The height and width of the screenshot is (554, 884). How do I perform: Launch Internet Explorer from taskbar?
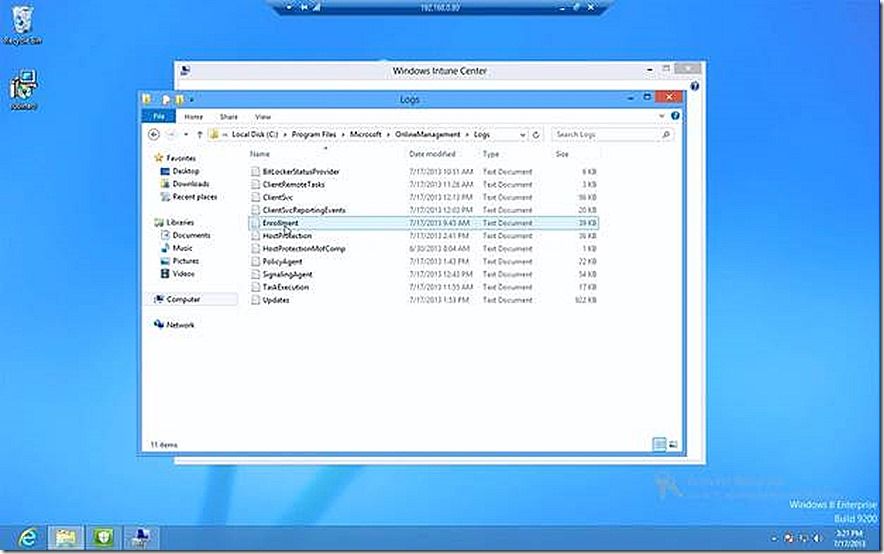28,538
